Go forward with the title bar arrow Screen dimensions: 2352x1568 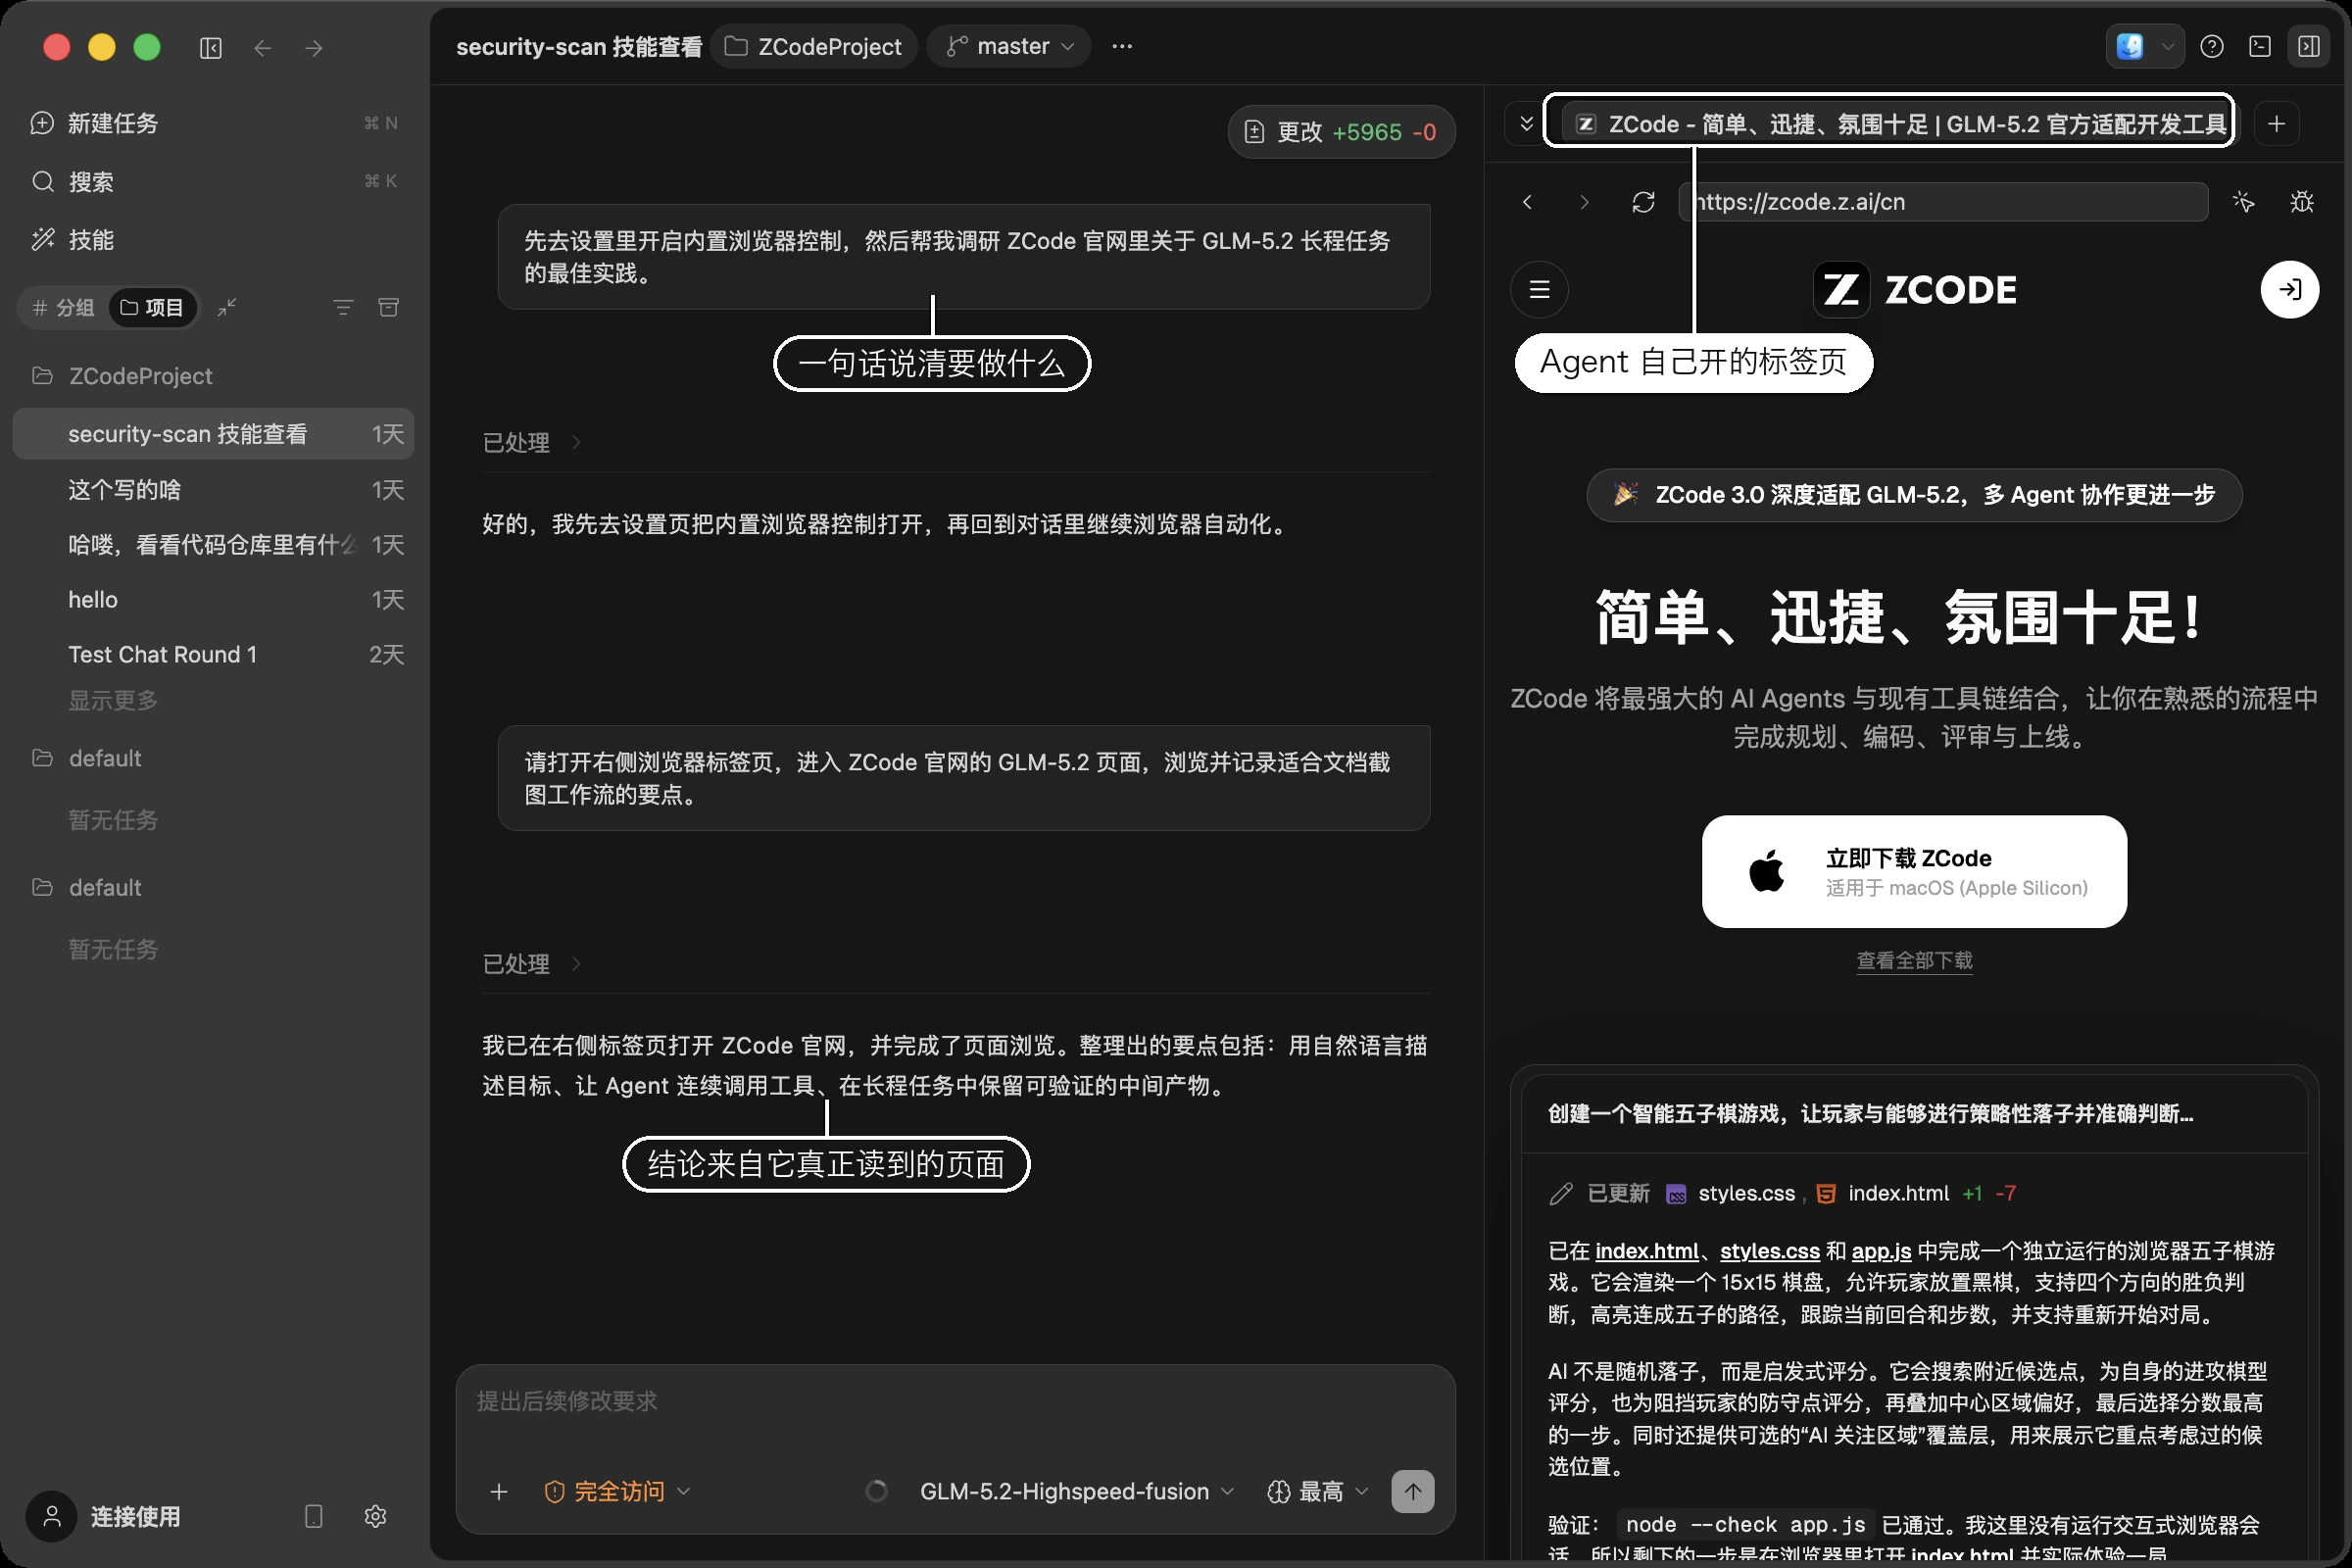pos(314,47)
